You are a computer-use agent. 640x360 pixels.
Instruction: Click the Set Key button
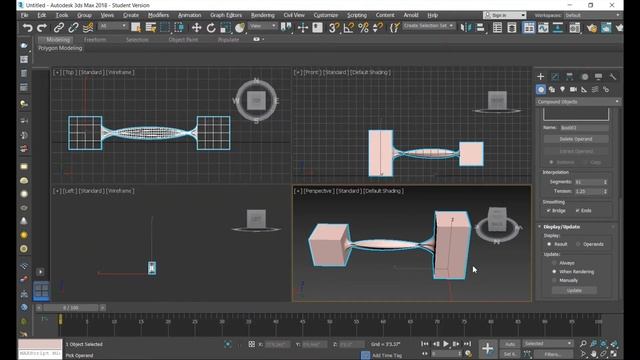pos(510,354)
